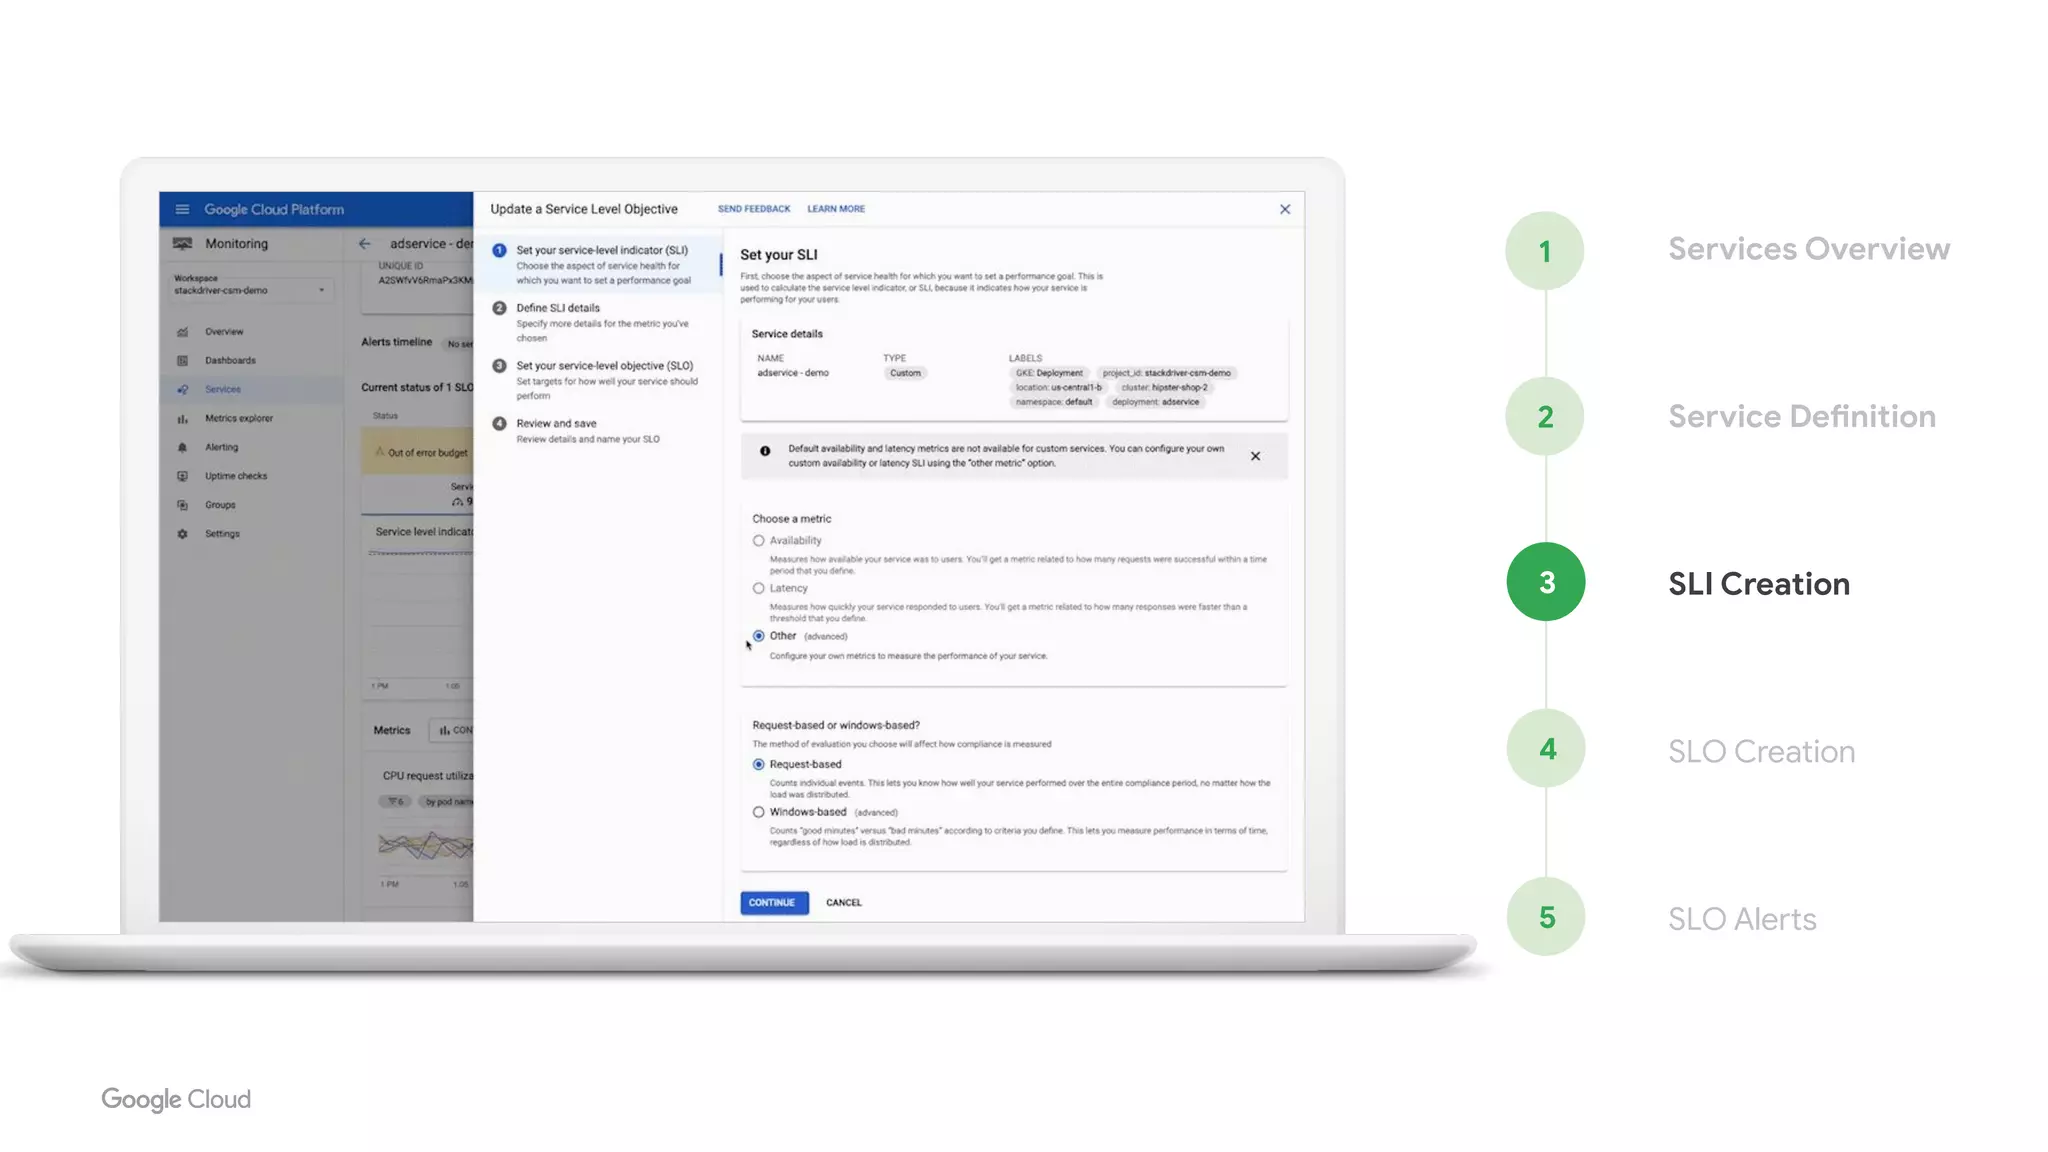This screenshot has width=2048, height=1152.
Task: Click the LEARN MORE link
Action: click(x=836, y=209)
